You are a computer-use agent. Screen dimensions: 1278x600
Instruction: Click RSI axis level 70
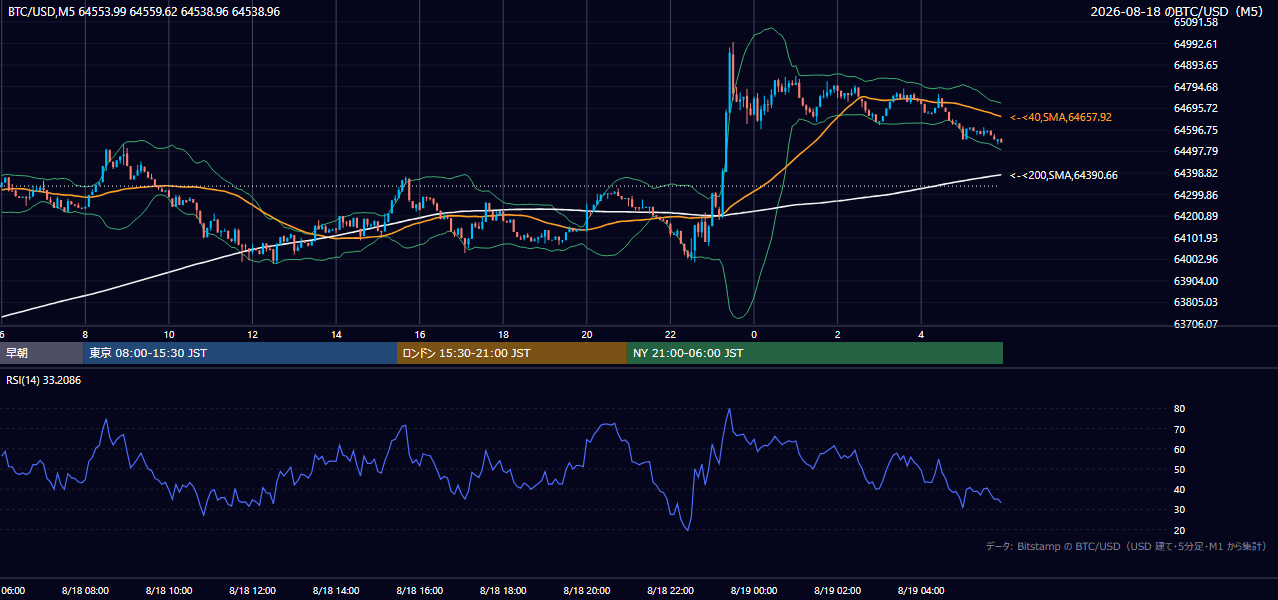coord(1179,429)
